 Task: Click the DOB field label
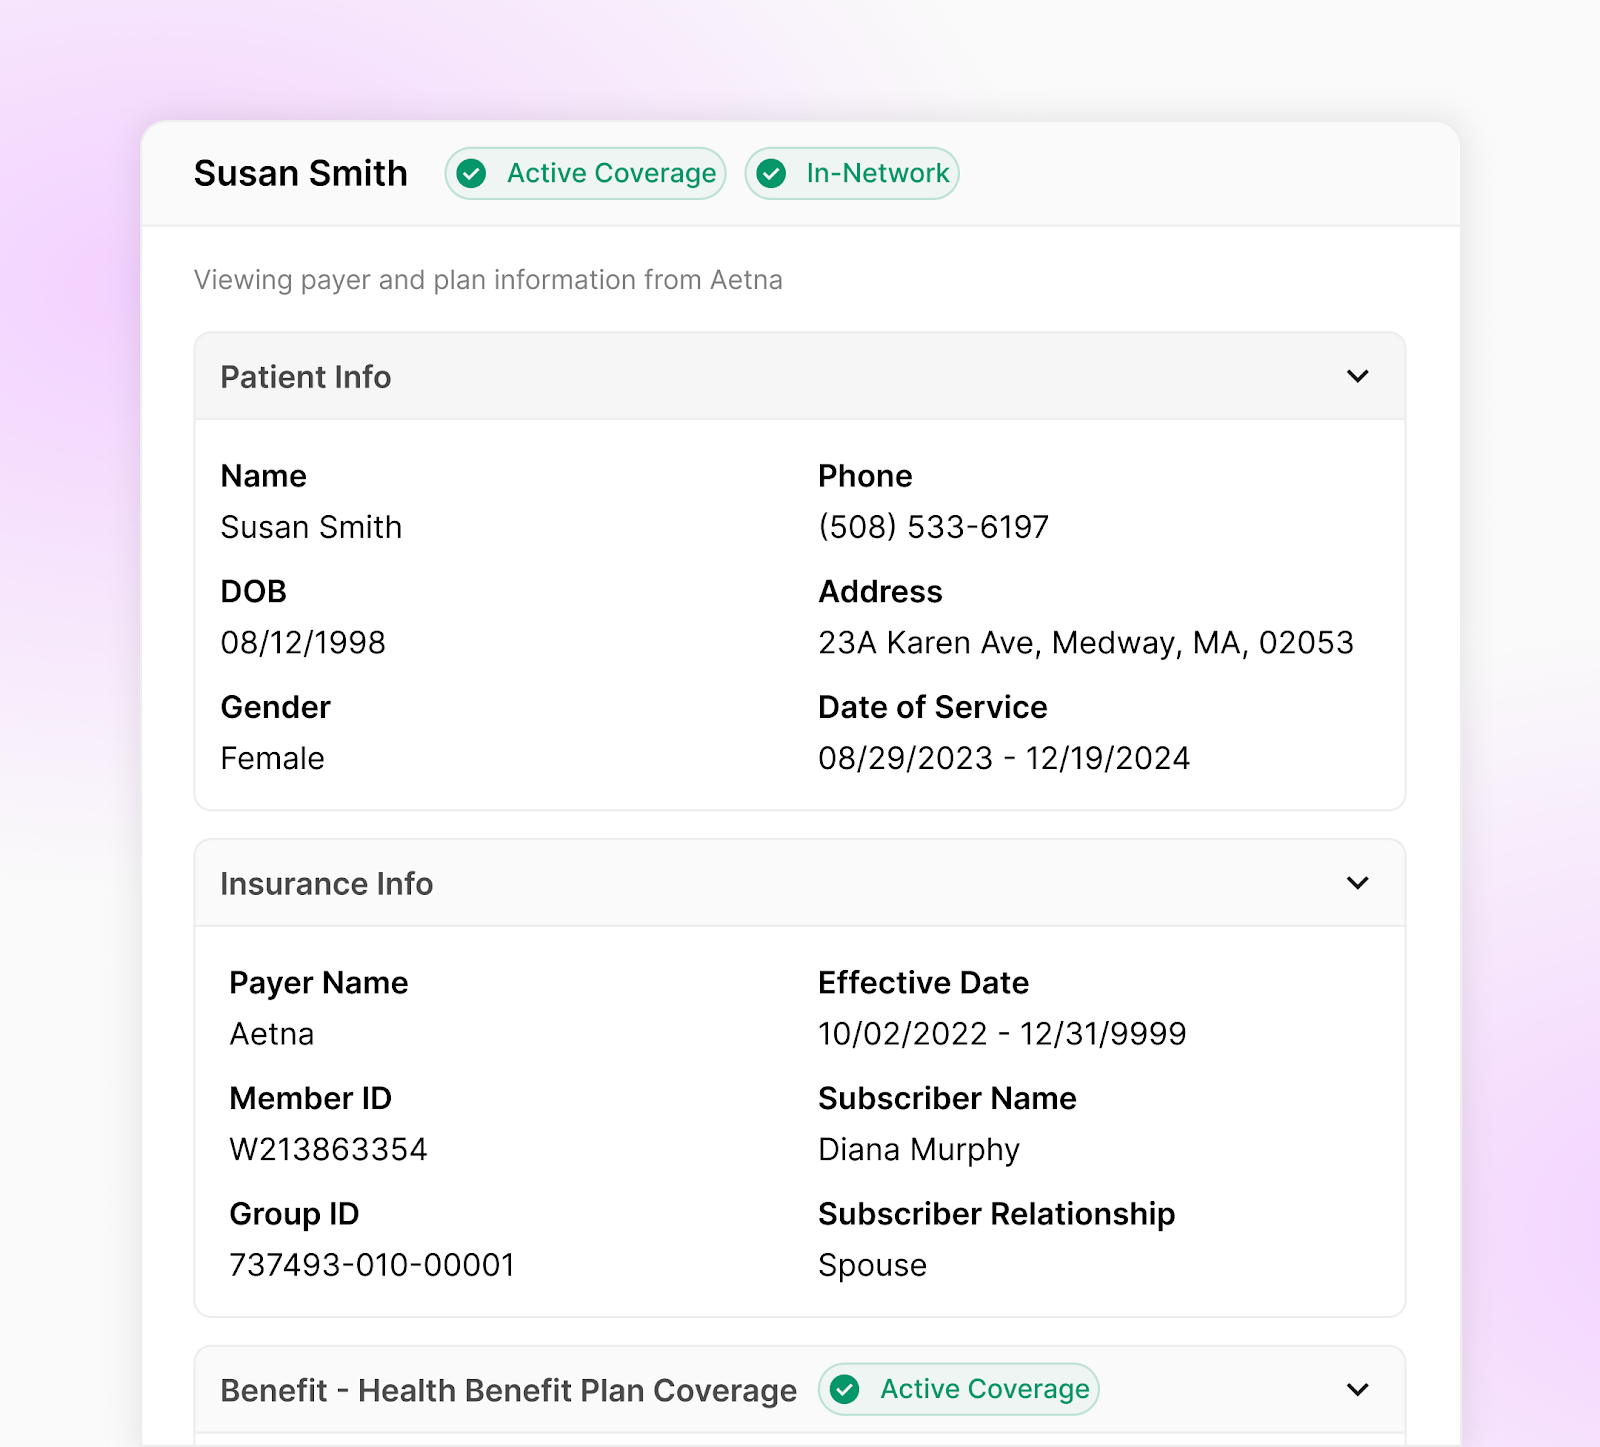click(253, 592)
